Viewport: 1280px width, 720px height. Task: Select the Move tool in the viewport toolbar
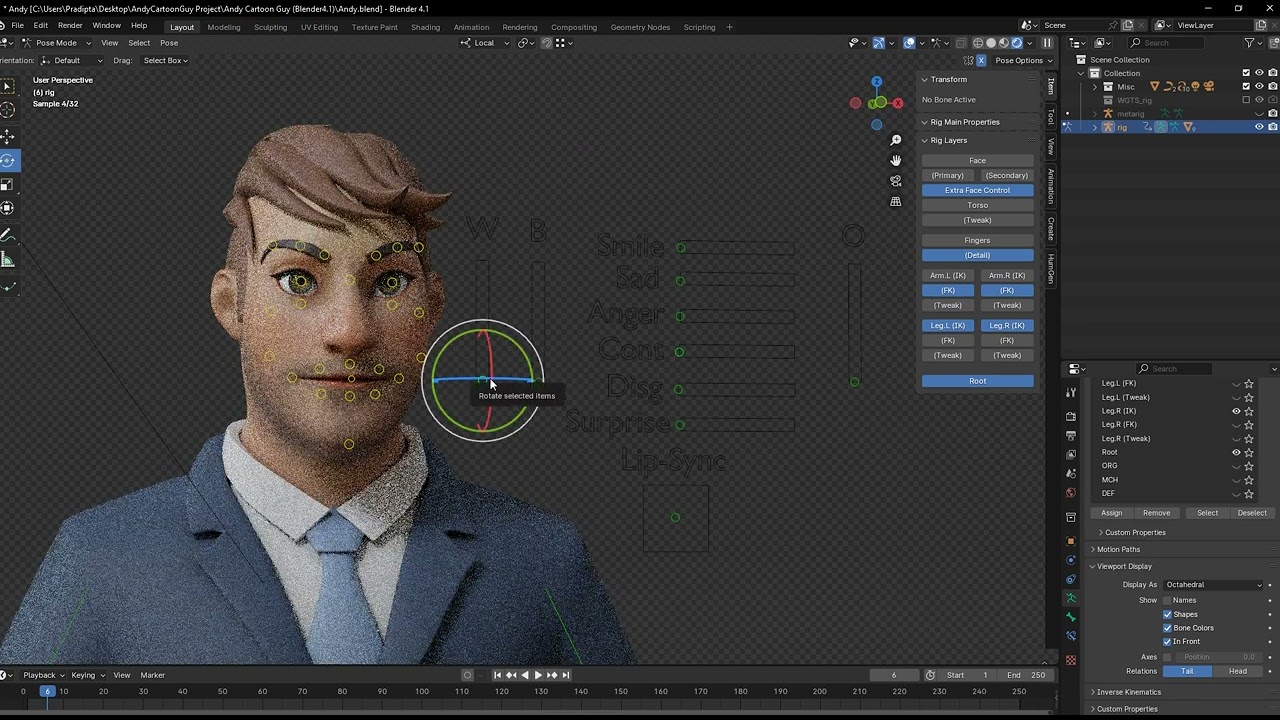(7, 136)
